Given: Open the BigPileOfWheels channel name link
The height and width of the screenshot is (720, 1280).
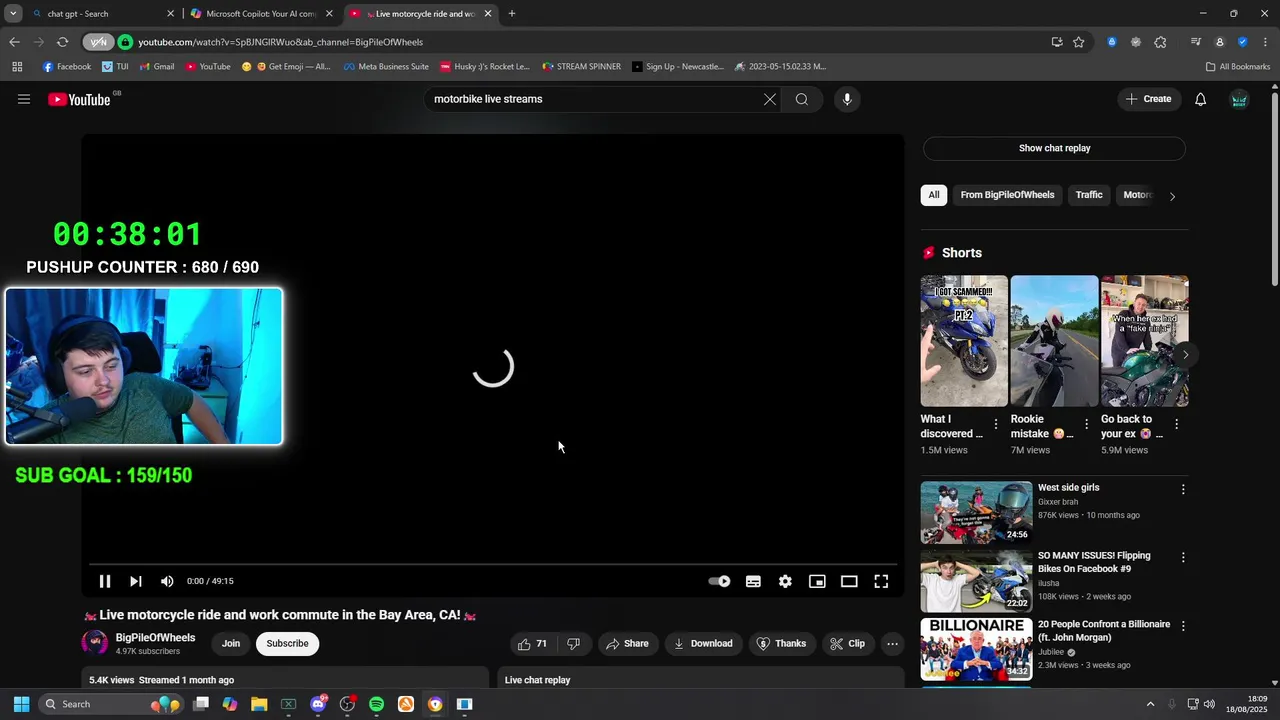Looking at the screenshot, I should (x=155, y=638).
